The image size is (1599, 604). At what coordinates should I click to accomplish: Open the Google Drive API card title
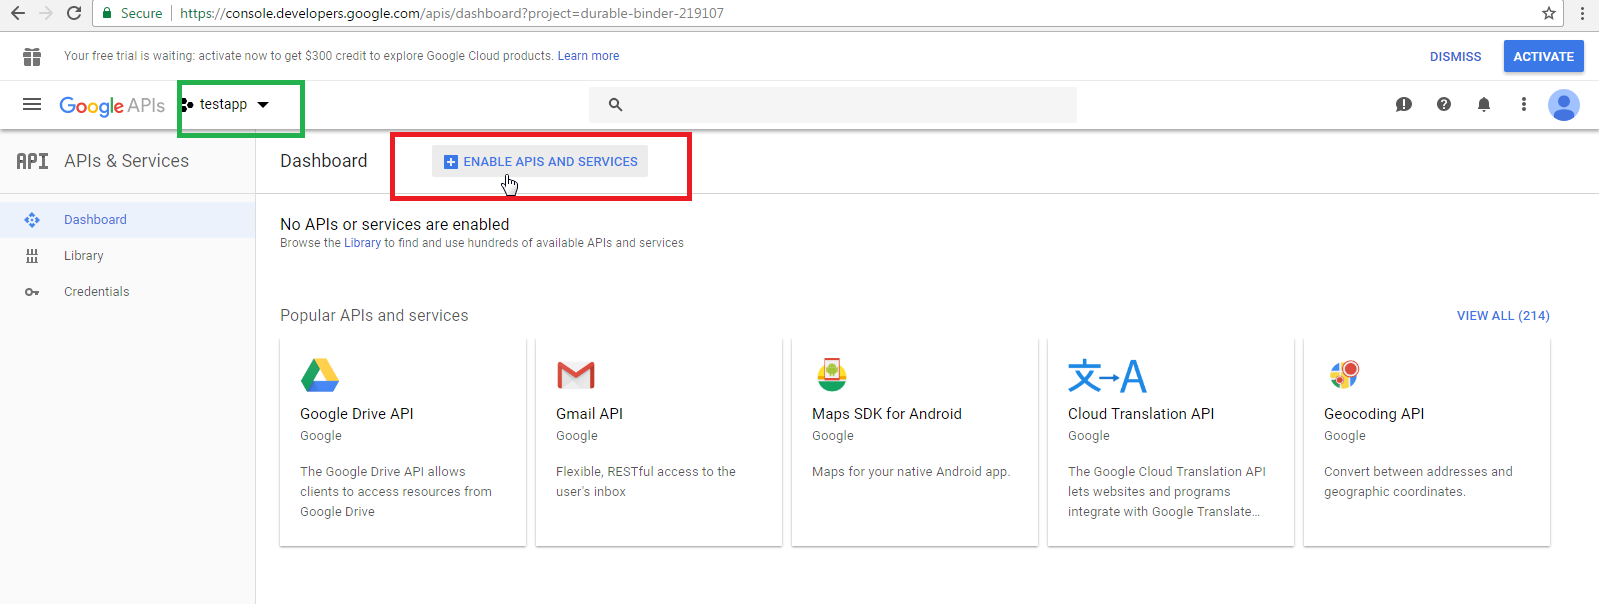tap(357, 414)
